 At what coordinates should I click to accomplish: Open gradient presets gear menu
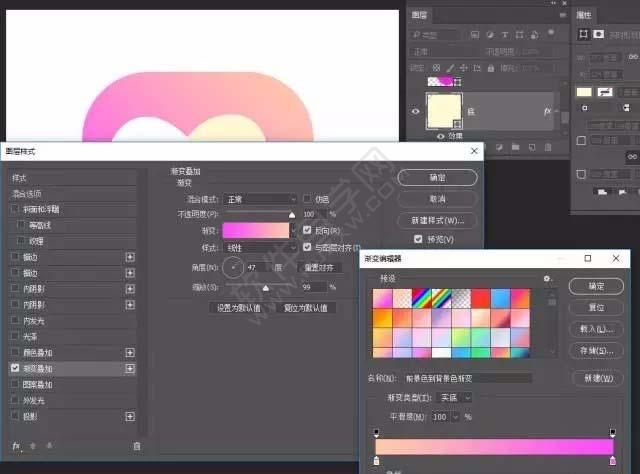pos(547,278)
